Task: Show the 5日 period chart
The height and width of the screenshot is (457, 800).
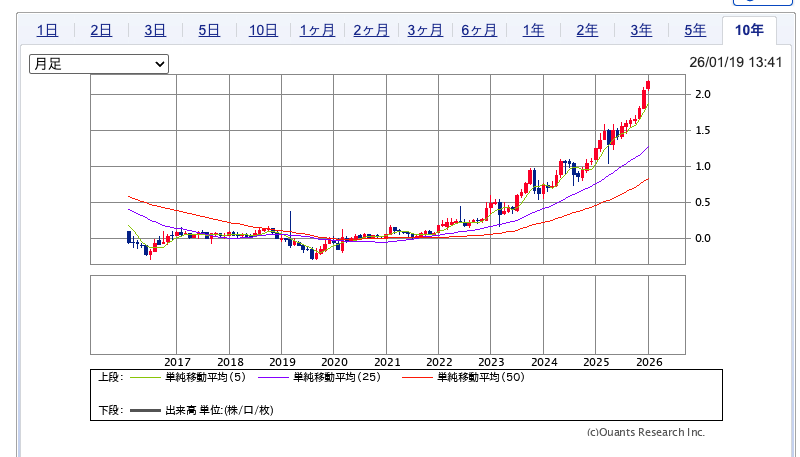Action: [x=209, y=30]
